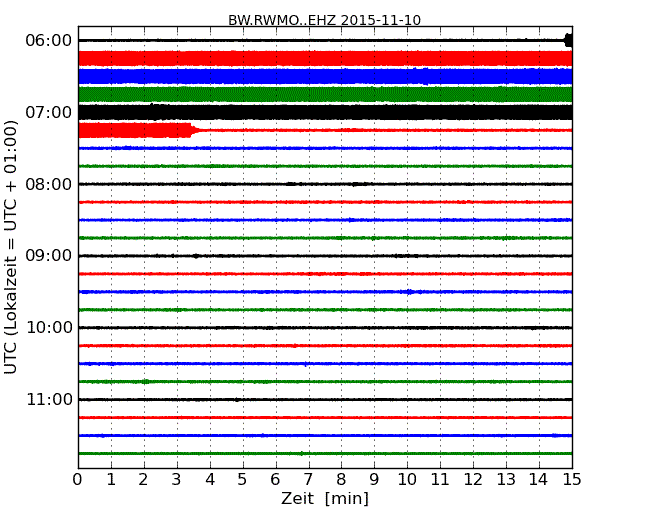This screenshot has height=520, width=650.
Task: Click the x-axis tick label 3
Action: click(x=177, y=479)
